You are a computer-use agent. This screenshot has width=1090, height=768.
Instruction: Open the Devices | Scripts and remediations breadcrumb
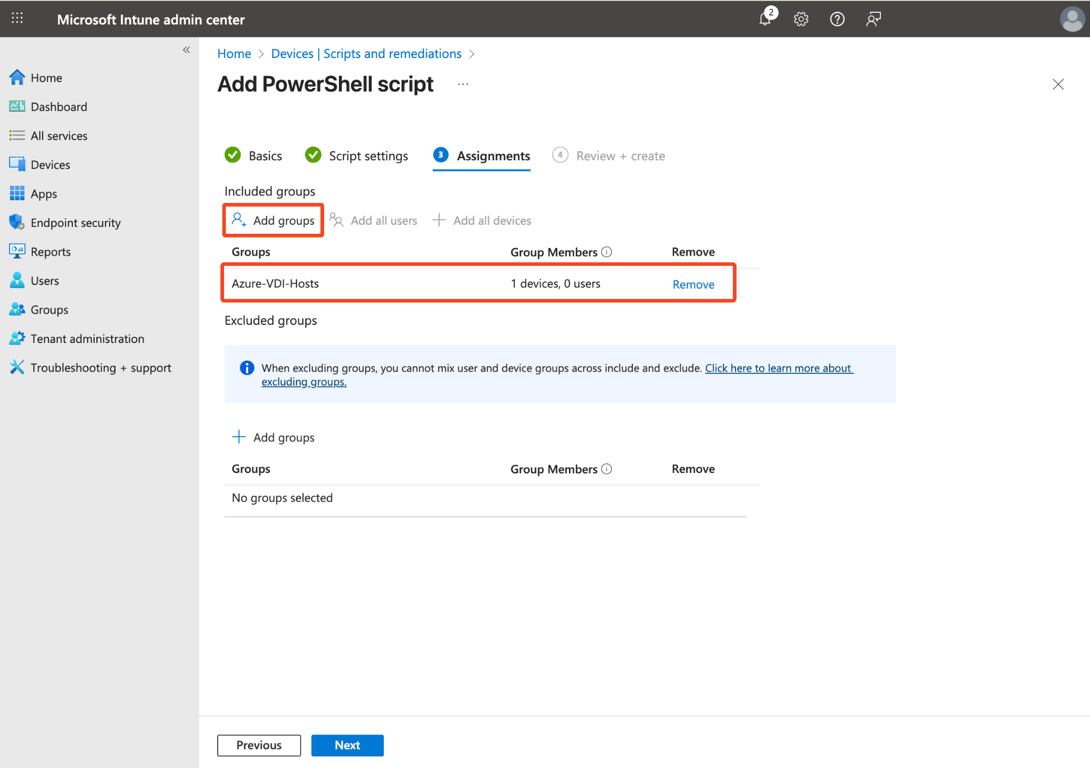coord(366,54)
